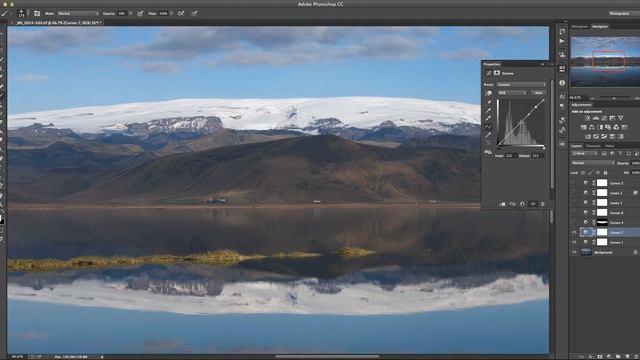Hide the Curves 1 layer
Viewport: 640px width, 360px height.
[x=574, y=242]
